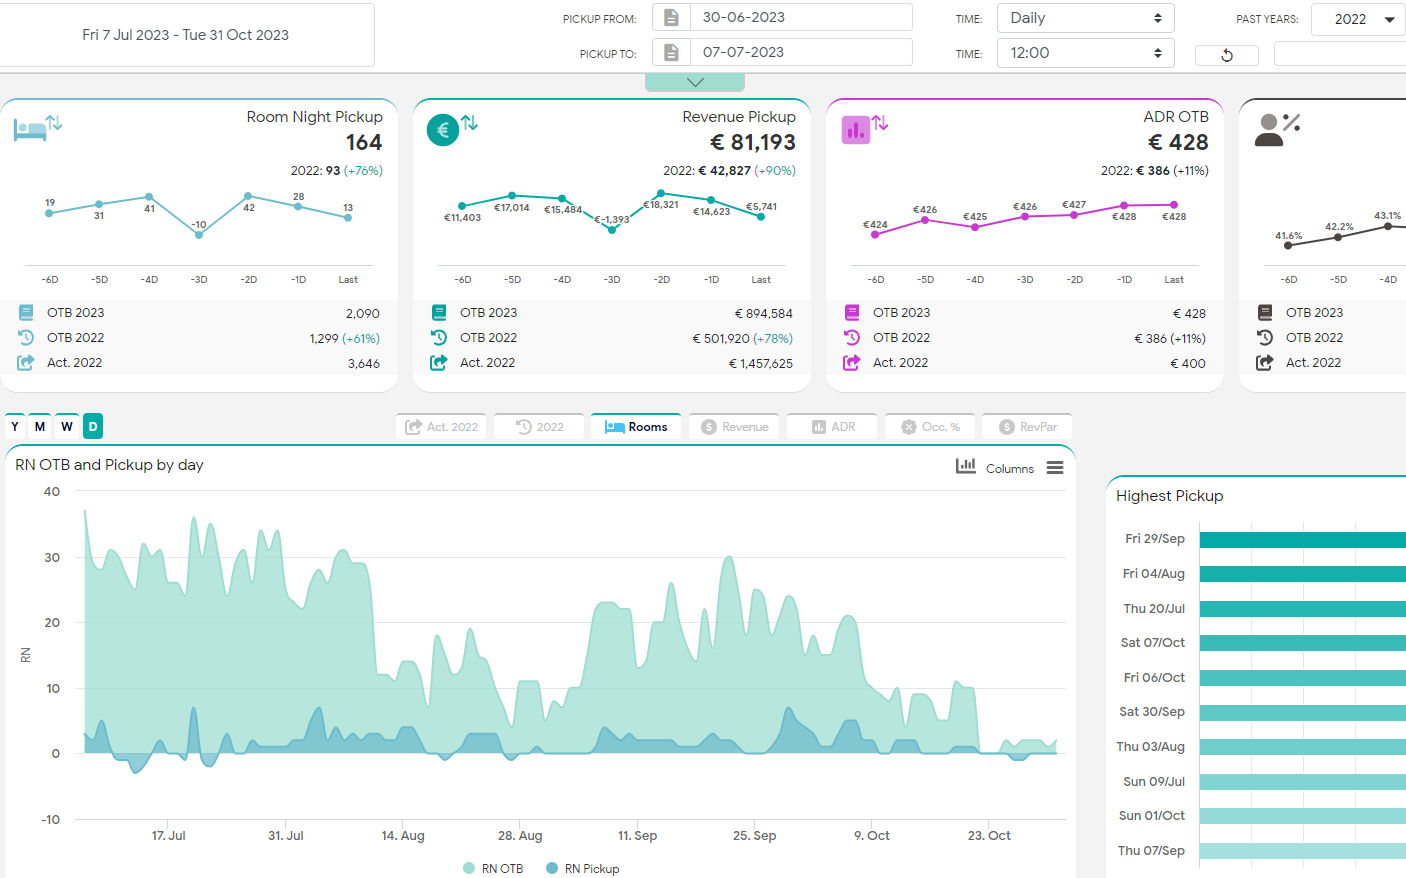Click the pink bar chart ADR OTB icon
Image resolution: width=1406 pixels, height=878 pixels.
(855, 129)
